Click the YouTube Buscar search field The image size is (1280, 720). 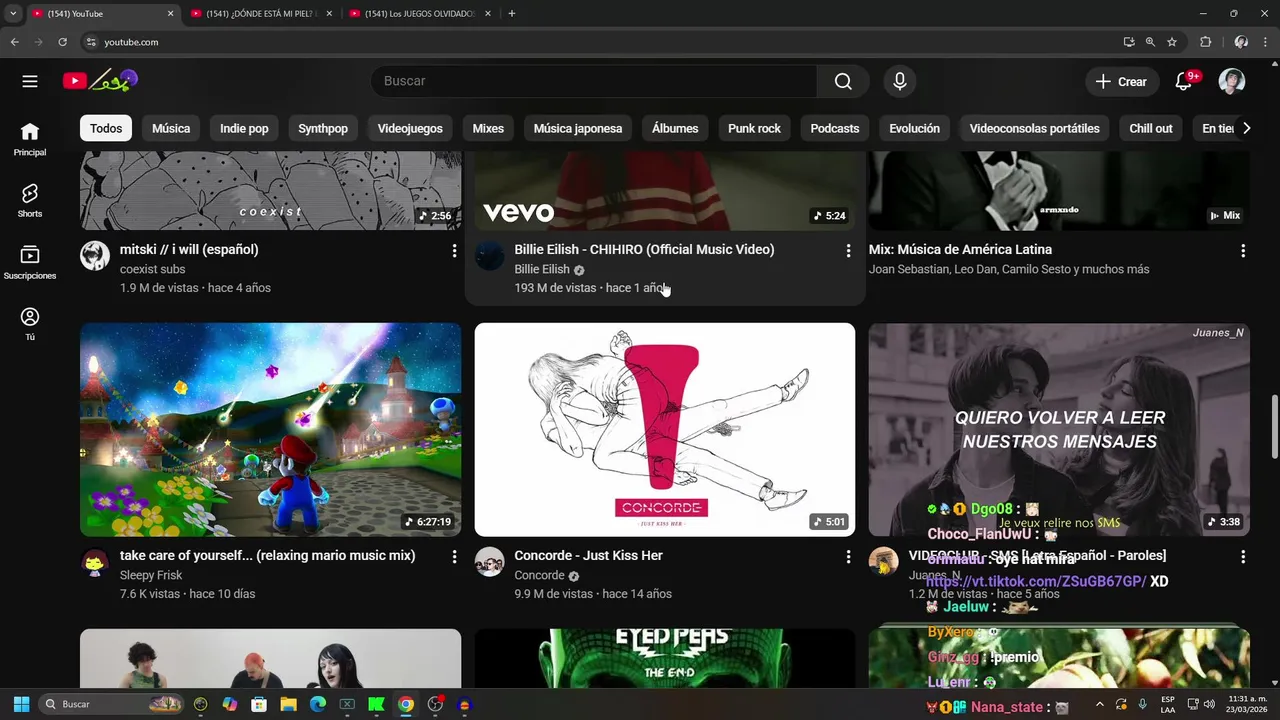594,82
